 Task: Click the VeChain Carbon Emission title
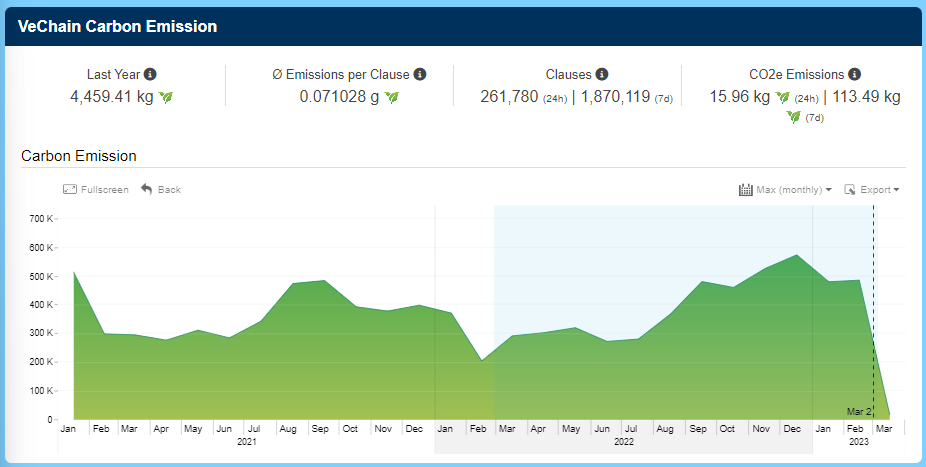tap(118, 27)
